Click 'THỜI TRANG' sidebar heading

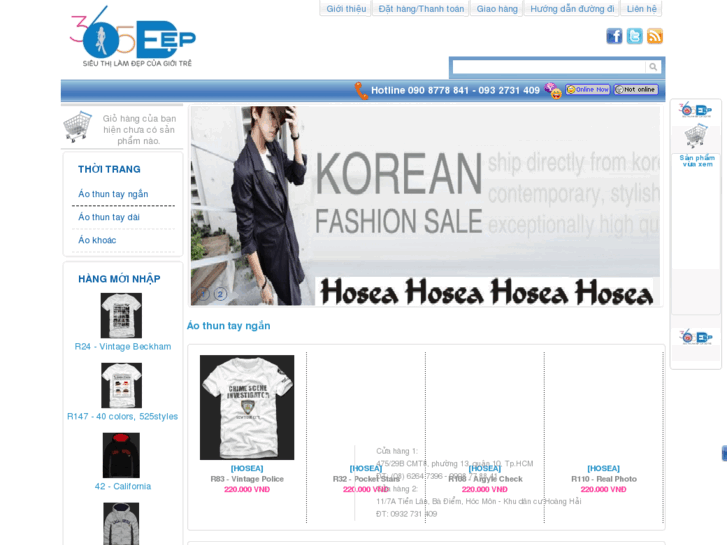coord(109,169)
